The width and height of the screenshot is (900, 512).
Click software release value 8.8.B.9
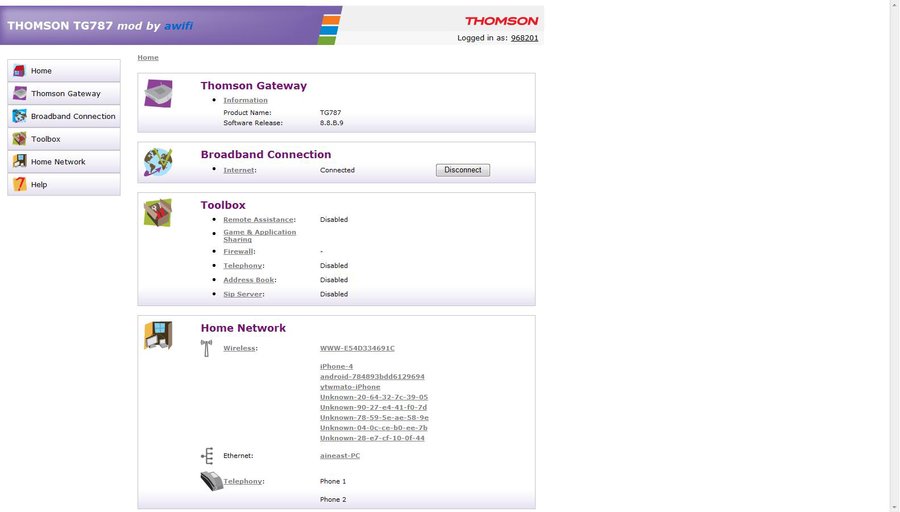331,123
